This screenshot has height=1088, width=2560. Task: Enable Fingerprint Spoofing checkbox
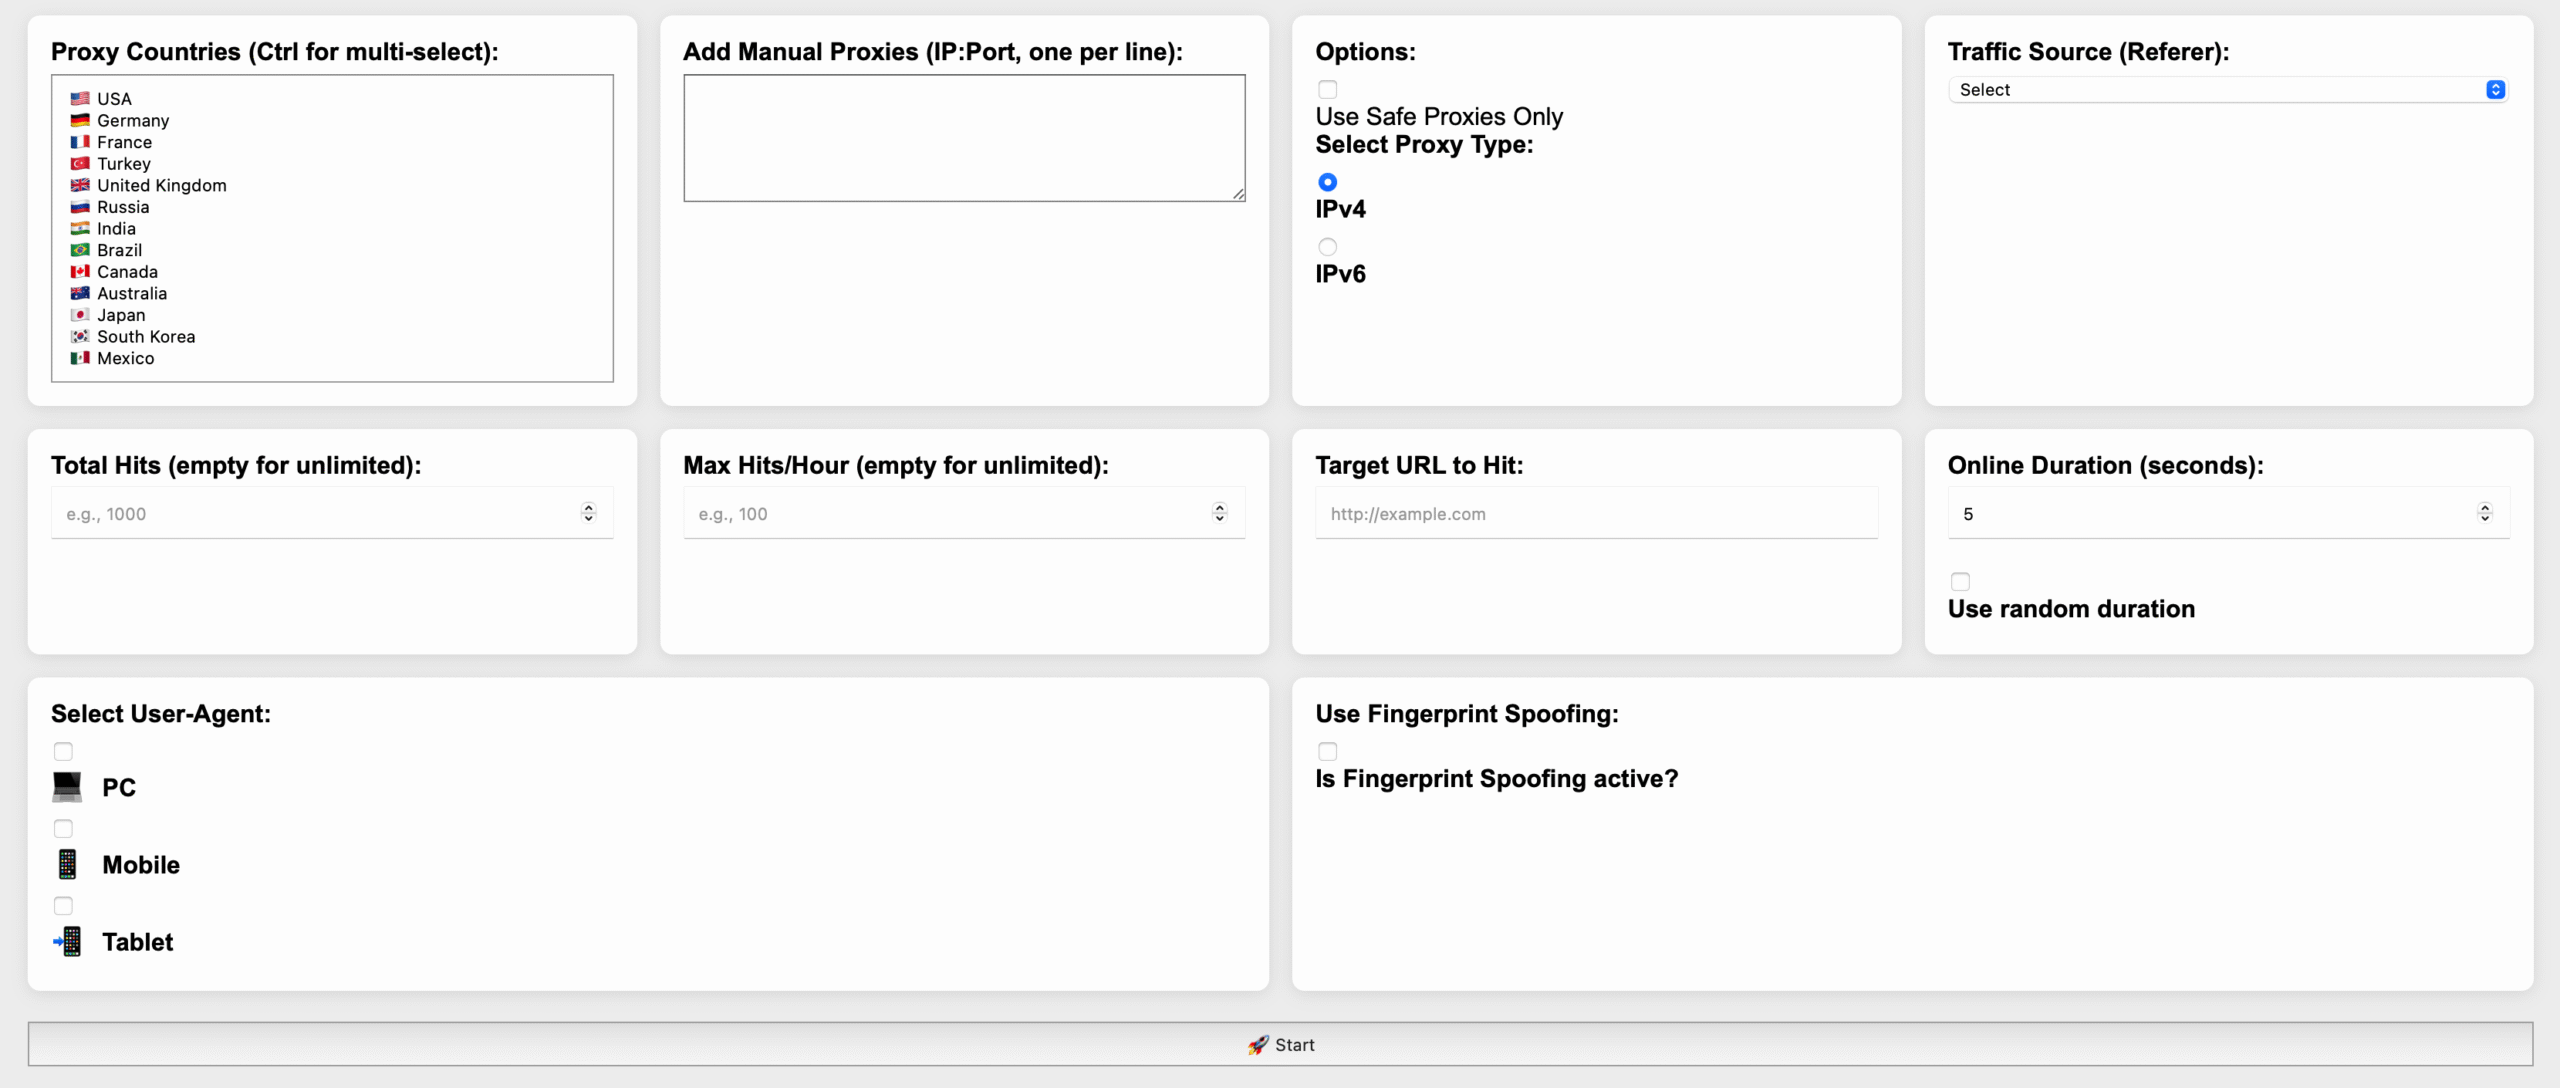(1327, 752)
